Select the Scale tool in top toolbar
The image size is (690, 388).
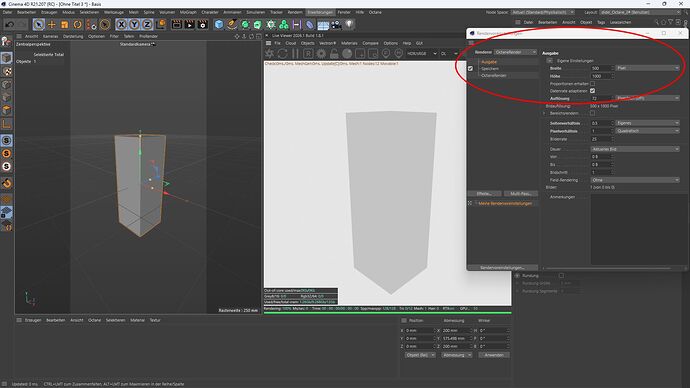coord(65,25)
